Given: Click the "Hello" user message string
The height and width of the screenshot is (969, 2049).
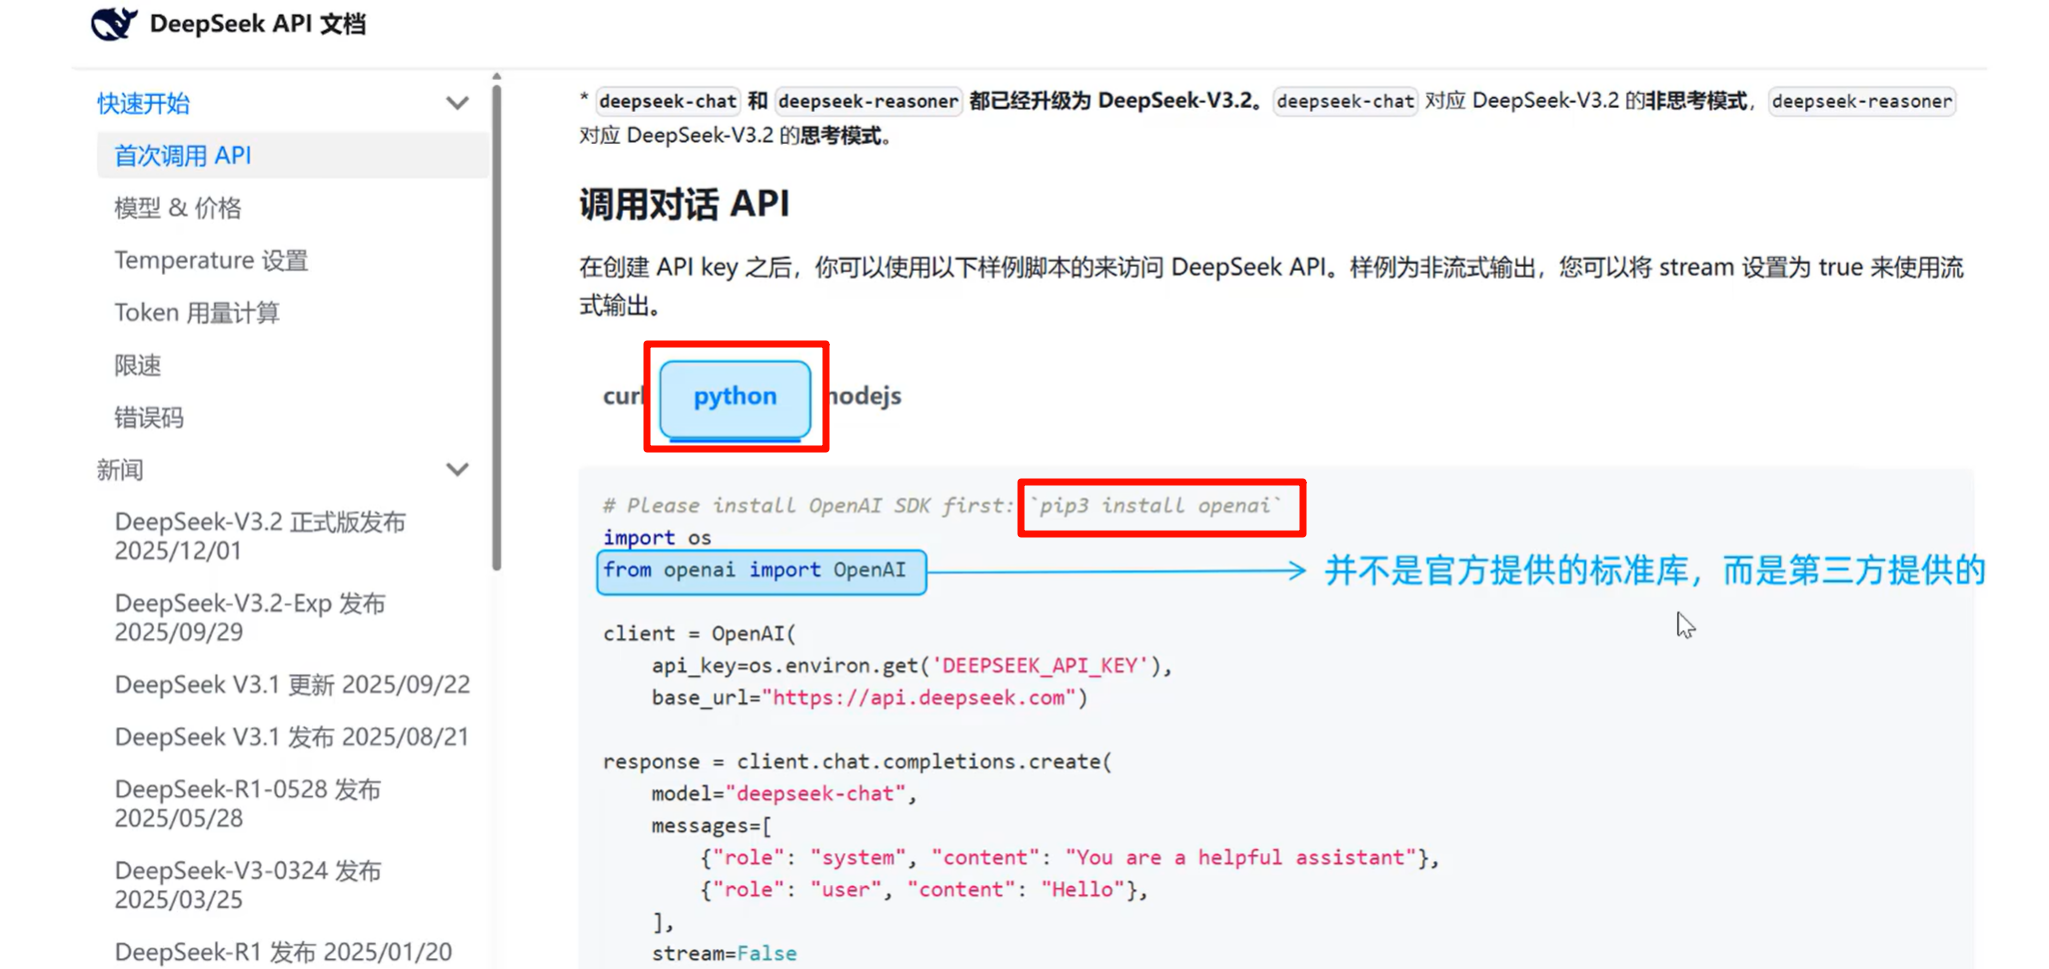Looking at the screenshot, I should pos(1083,890).
